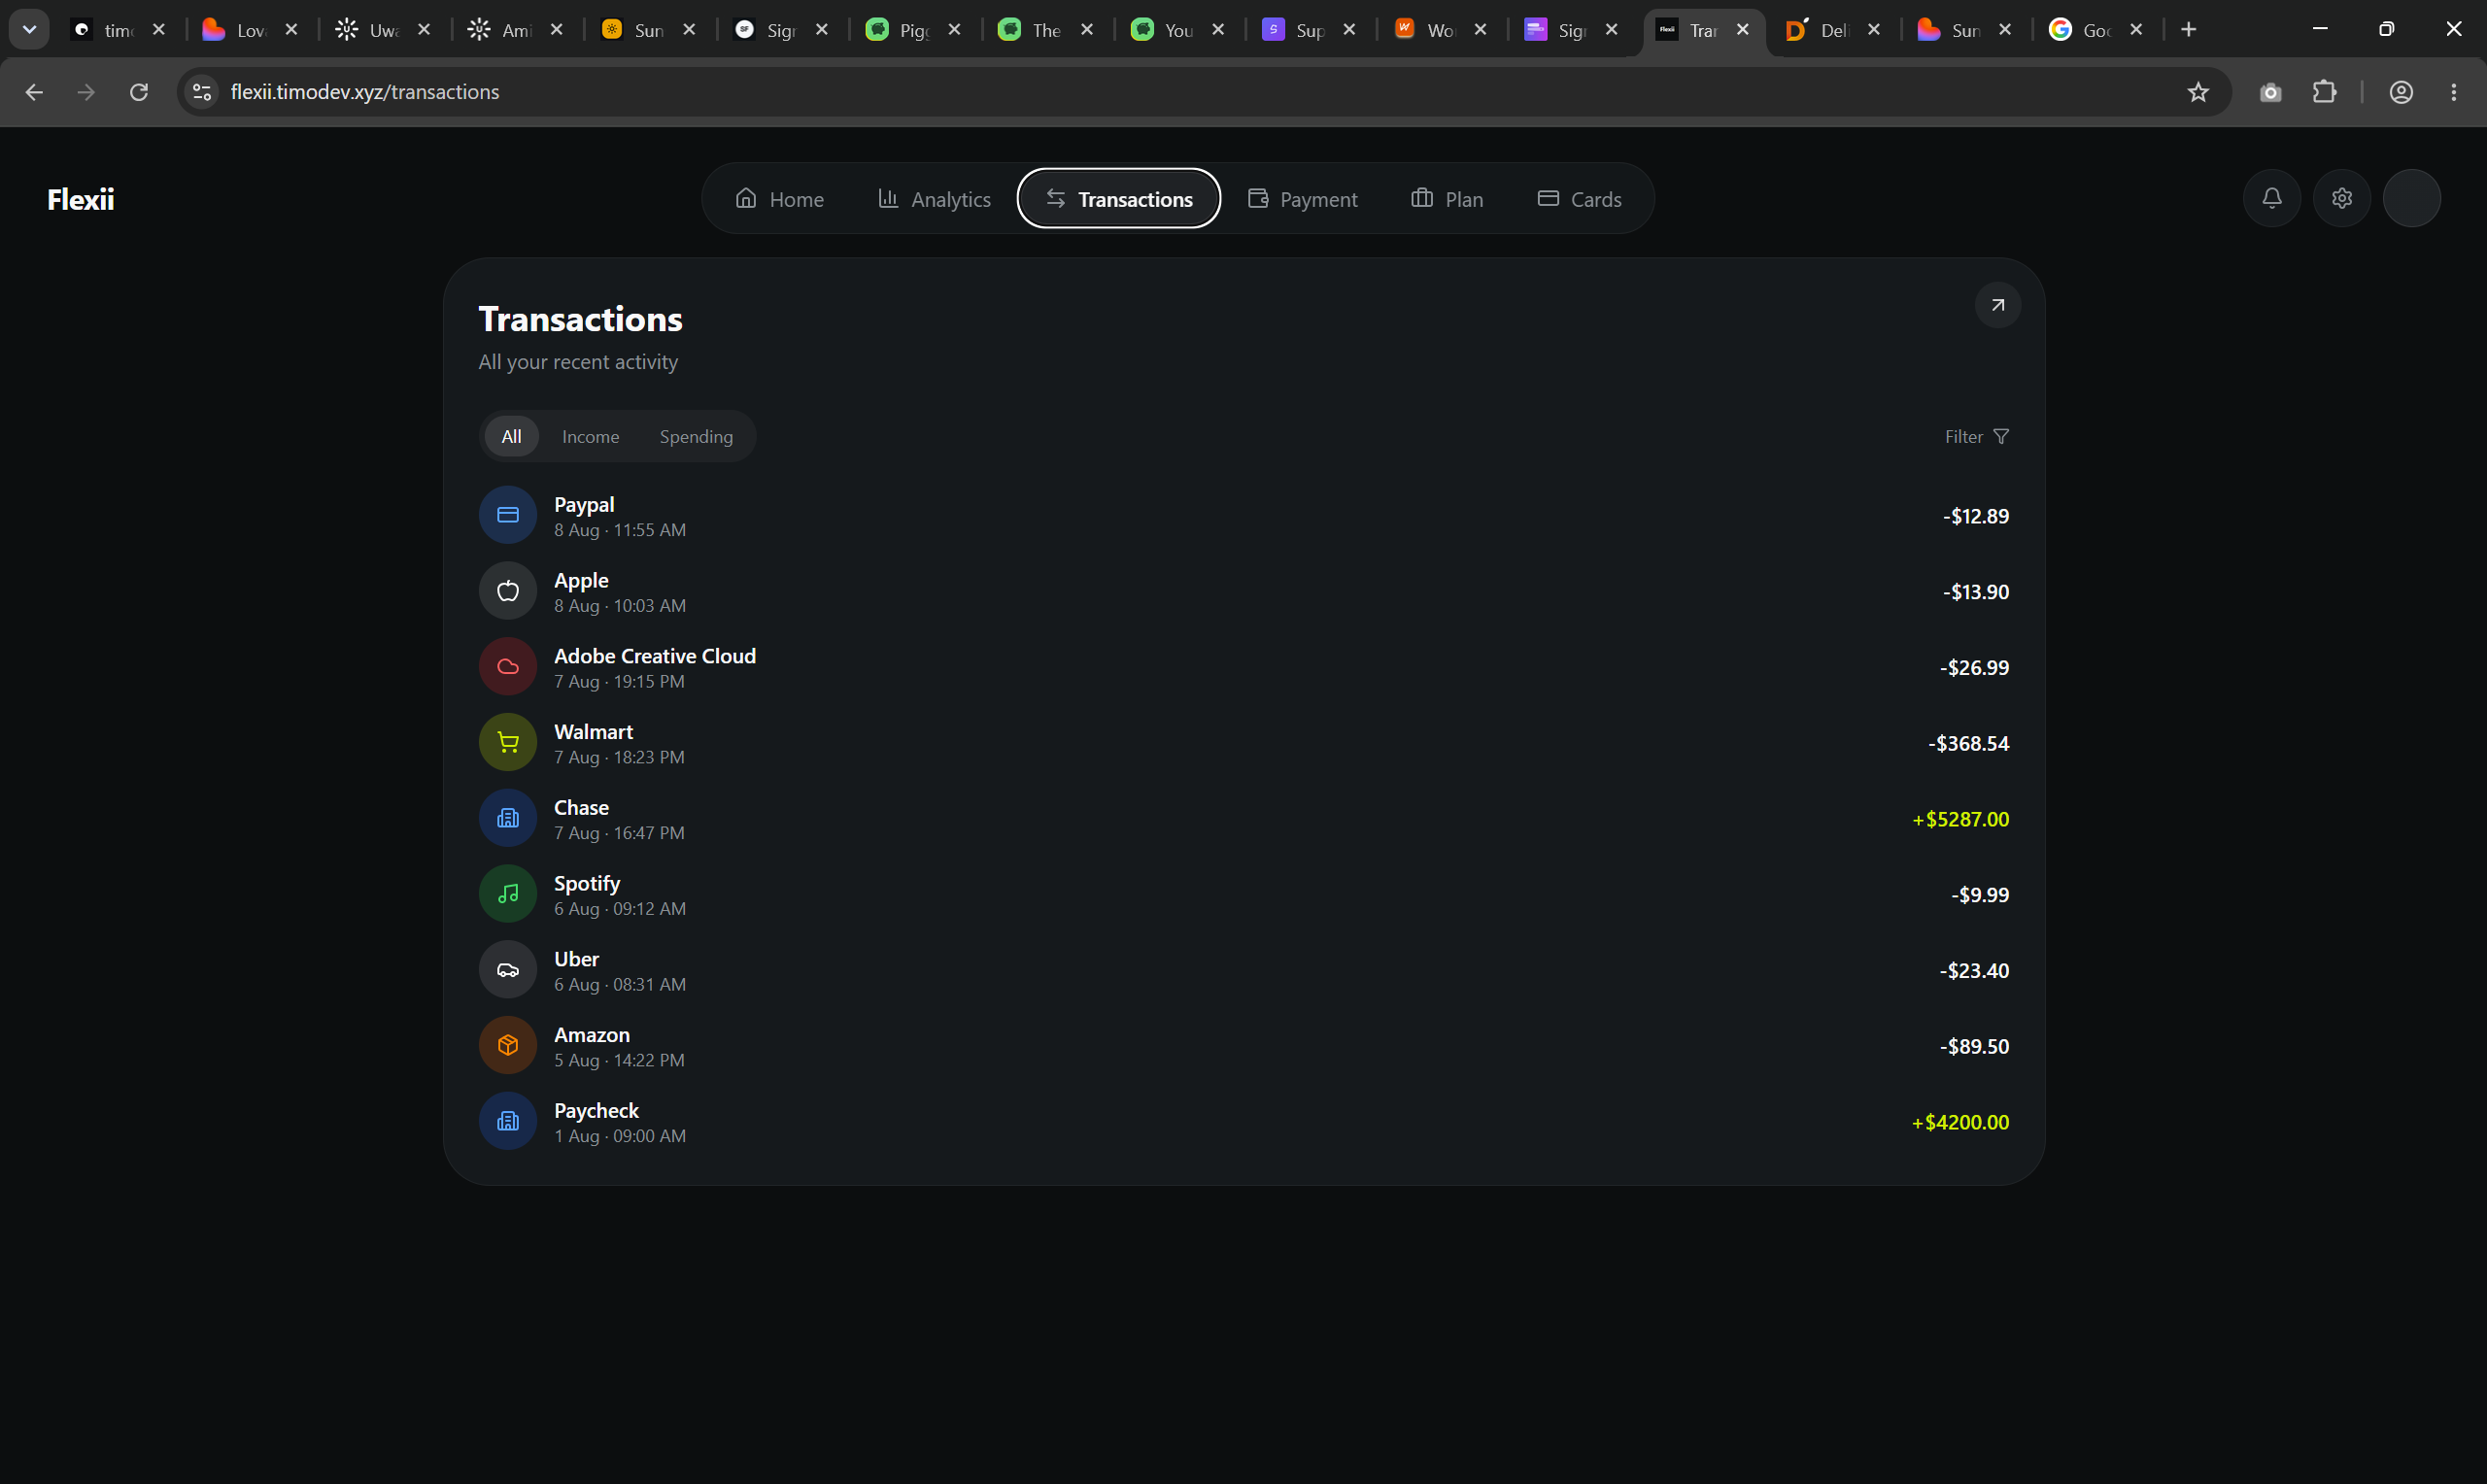Click the camera extension icon
The image size is (2487, 1484).
[2271, 92]
